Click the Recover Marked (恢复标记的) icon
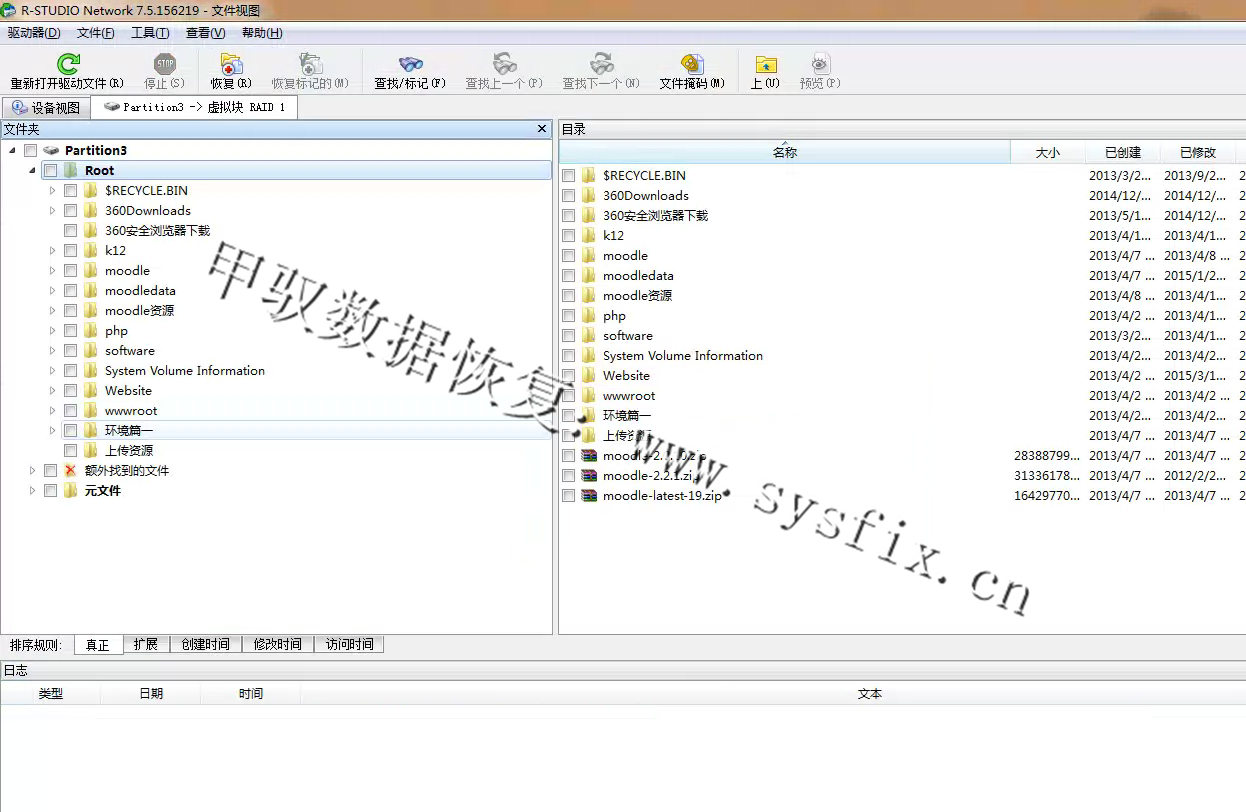Image resolution: width=1246 pixels, height=812 pixels. point(310,64)
